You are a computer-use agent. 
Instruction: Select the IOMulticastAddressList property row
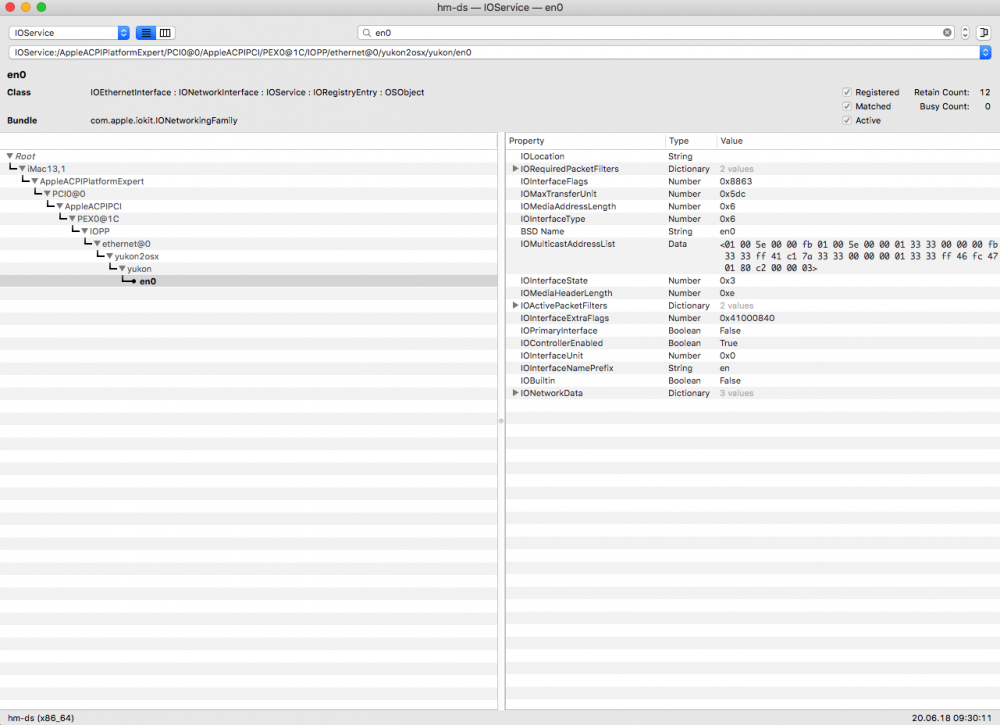[x=753, y=256]
